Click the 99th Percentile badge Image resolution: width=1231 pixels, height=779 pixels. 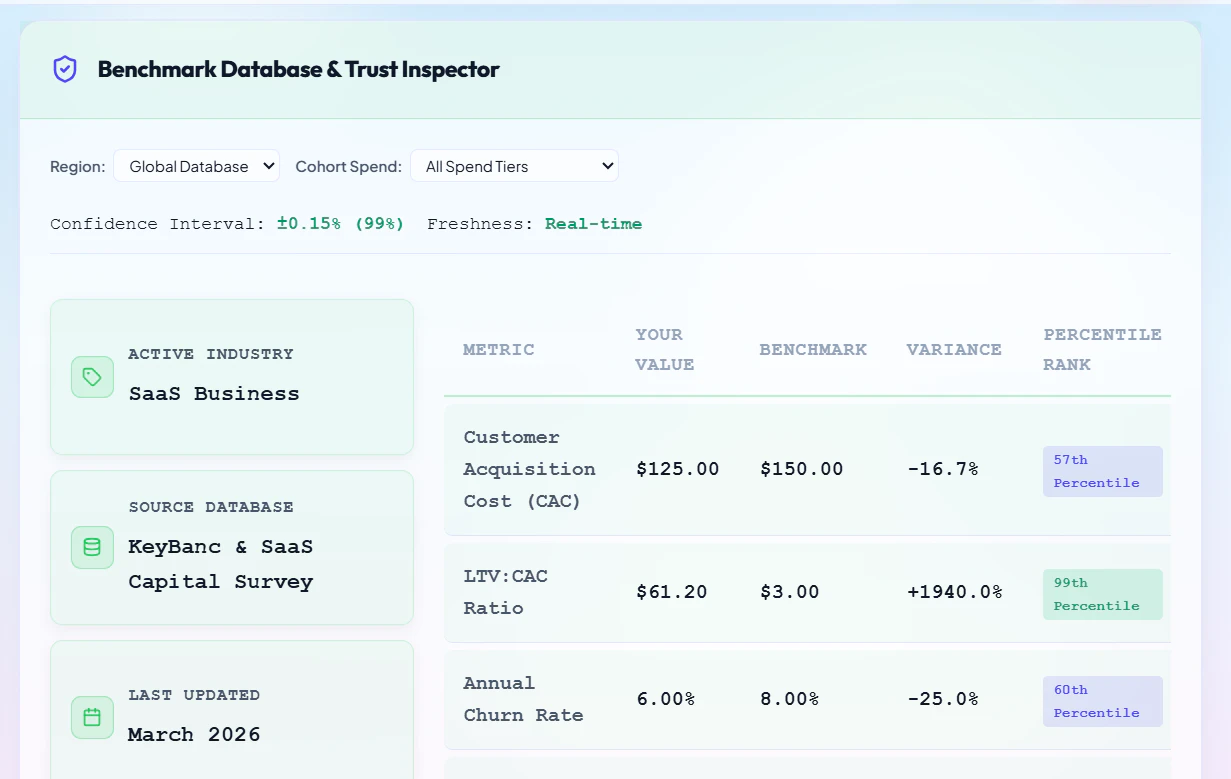tap(1102, 594)
